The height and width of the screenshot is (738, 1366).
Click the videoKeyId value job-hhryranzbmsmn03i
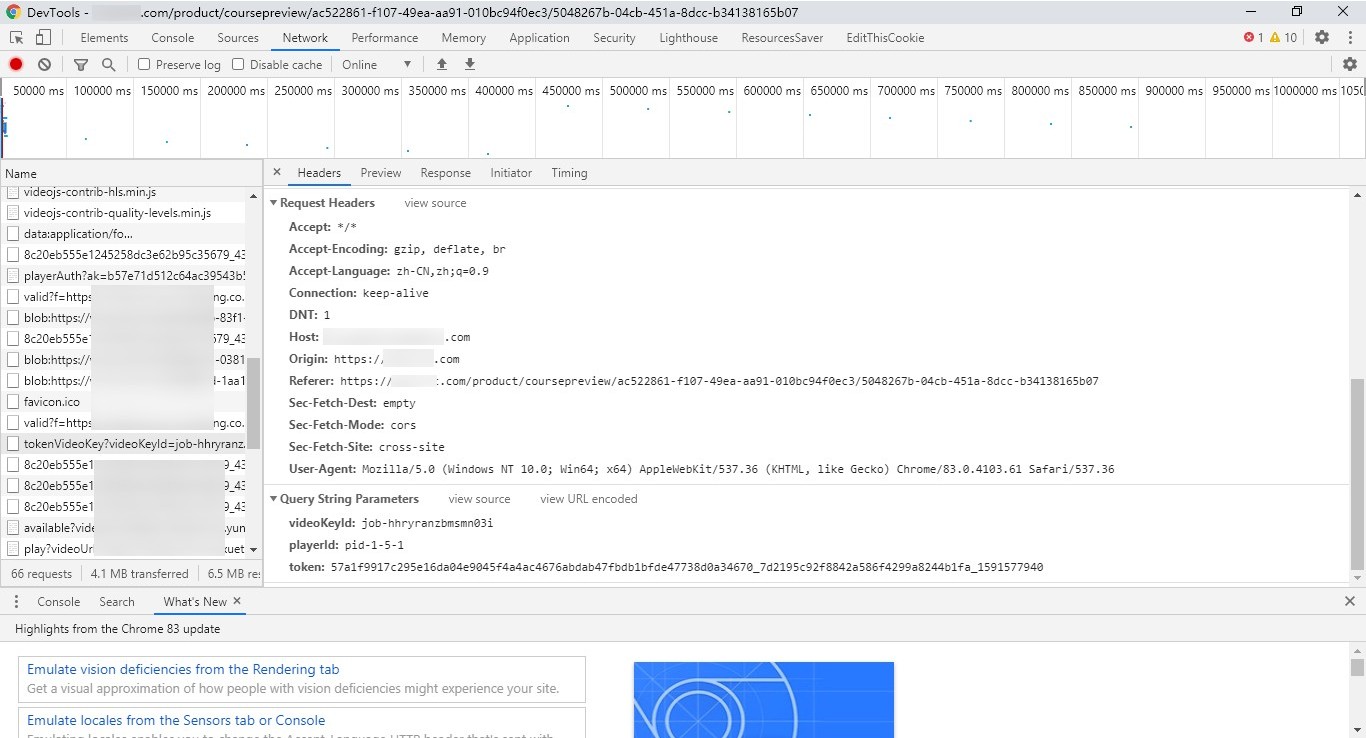pos(428,523)
